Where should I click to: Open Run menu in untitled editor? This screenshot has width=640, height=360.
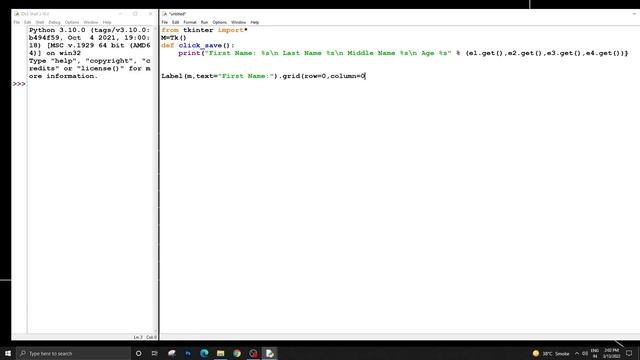point(204,22)
